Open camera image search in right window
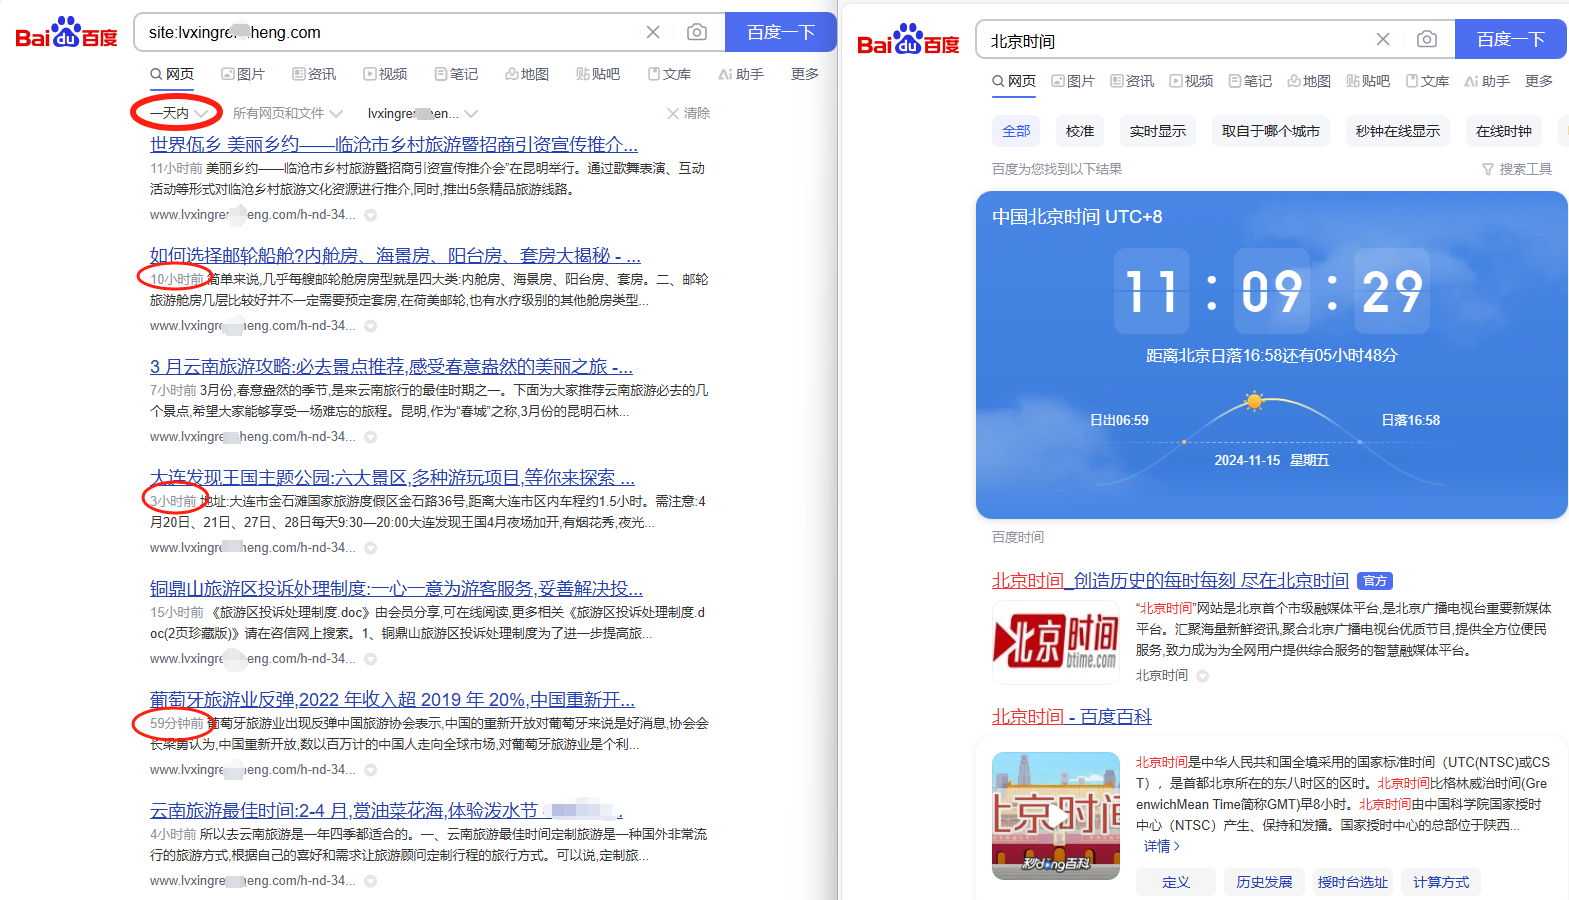The height and width of the screenshot is (900, 1569). coord(1427,39)
